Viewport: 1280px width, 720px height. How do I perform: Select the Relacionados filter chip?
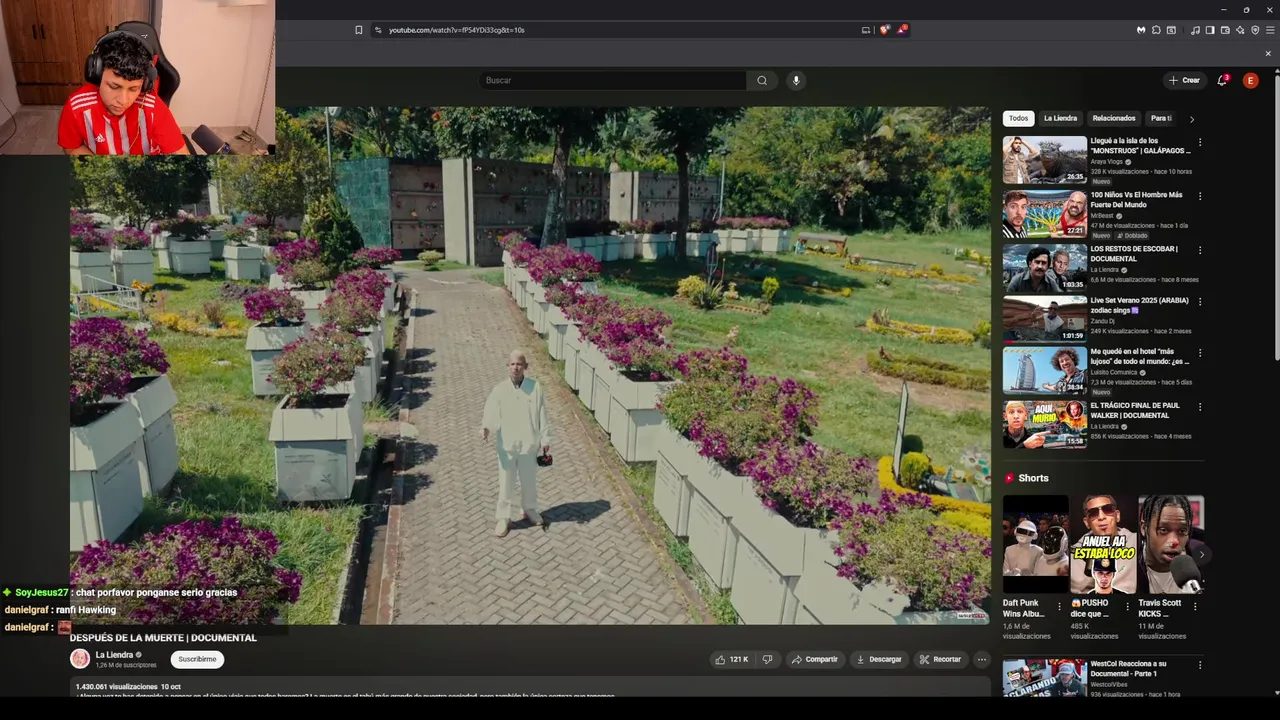coord(1114,118)
